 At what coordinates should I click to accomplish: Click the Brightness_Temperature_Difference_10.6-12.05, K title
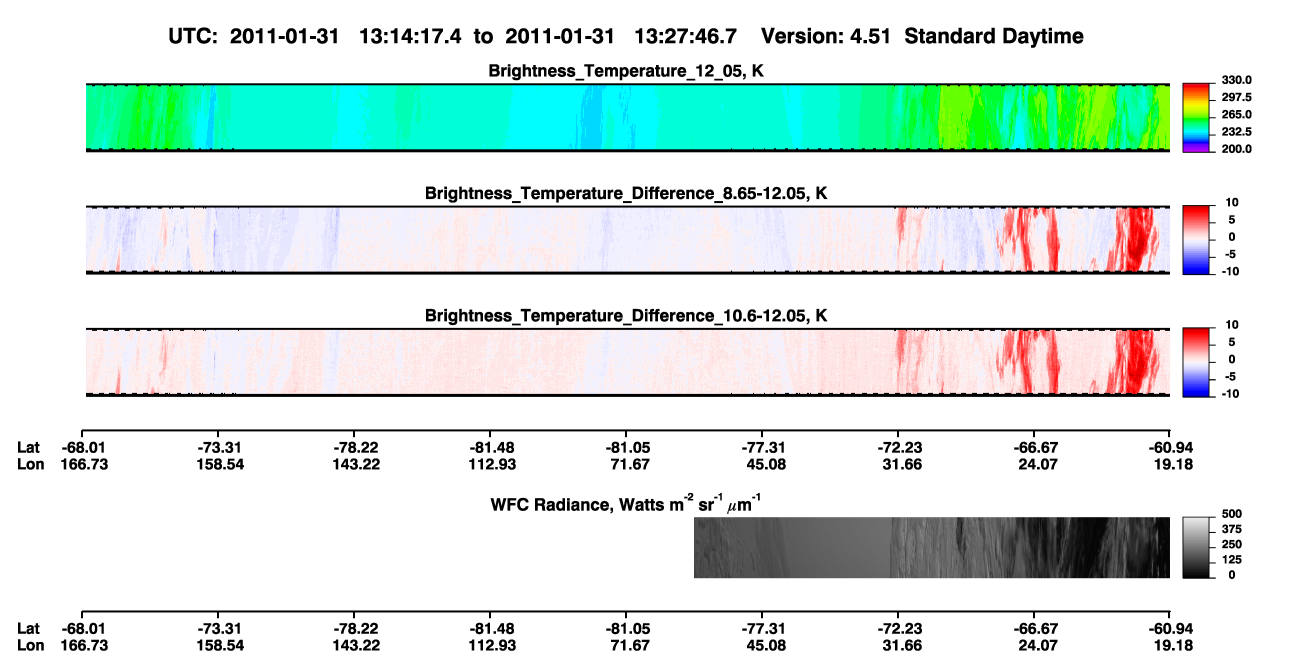tap(627, 315)
